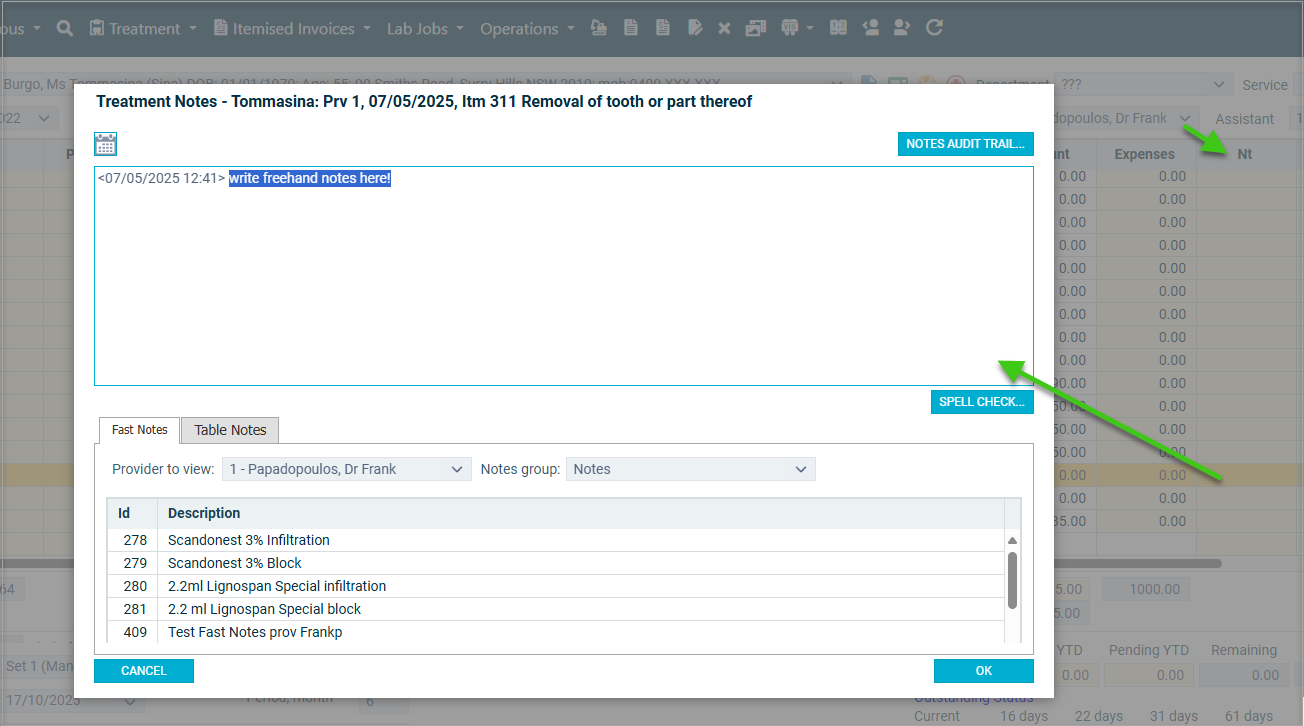The width and height of the screenshot is (1304, 726).
Task: Select fast note 281 Lignospan Special block
Action: tap(556, 609)
